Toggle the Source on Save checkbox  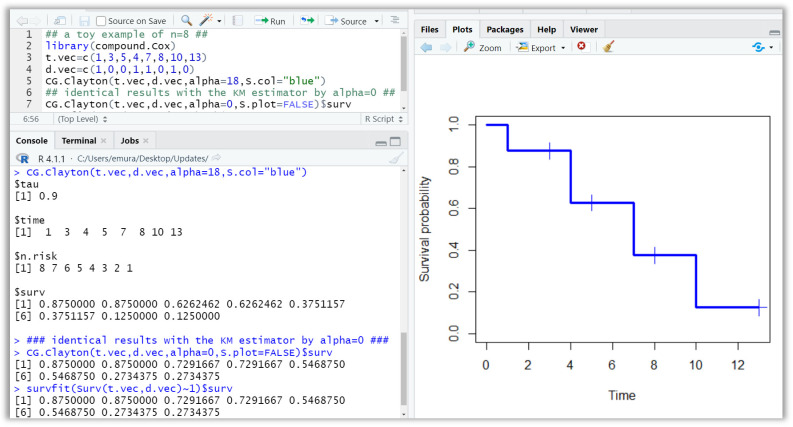(x=102, y=21)
